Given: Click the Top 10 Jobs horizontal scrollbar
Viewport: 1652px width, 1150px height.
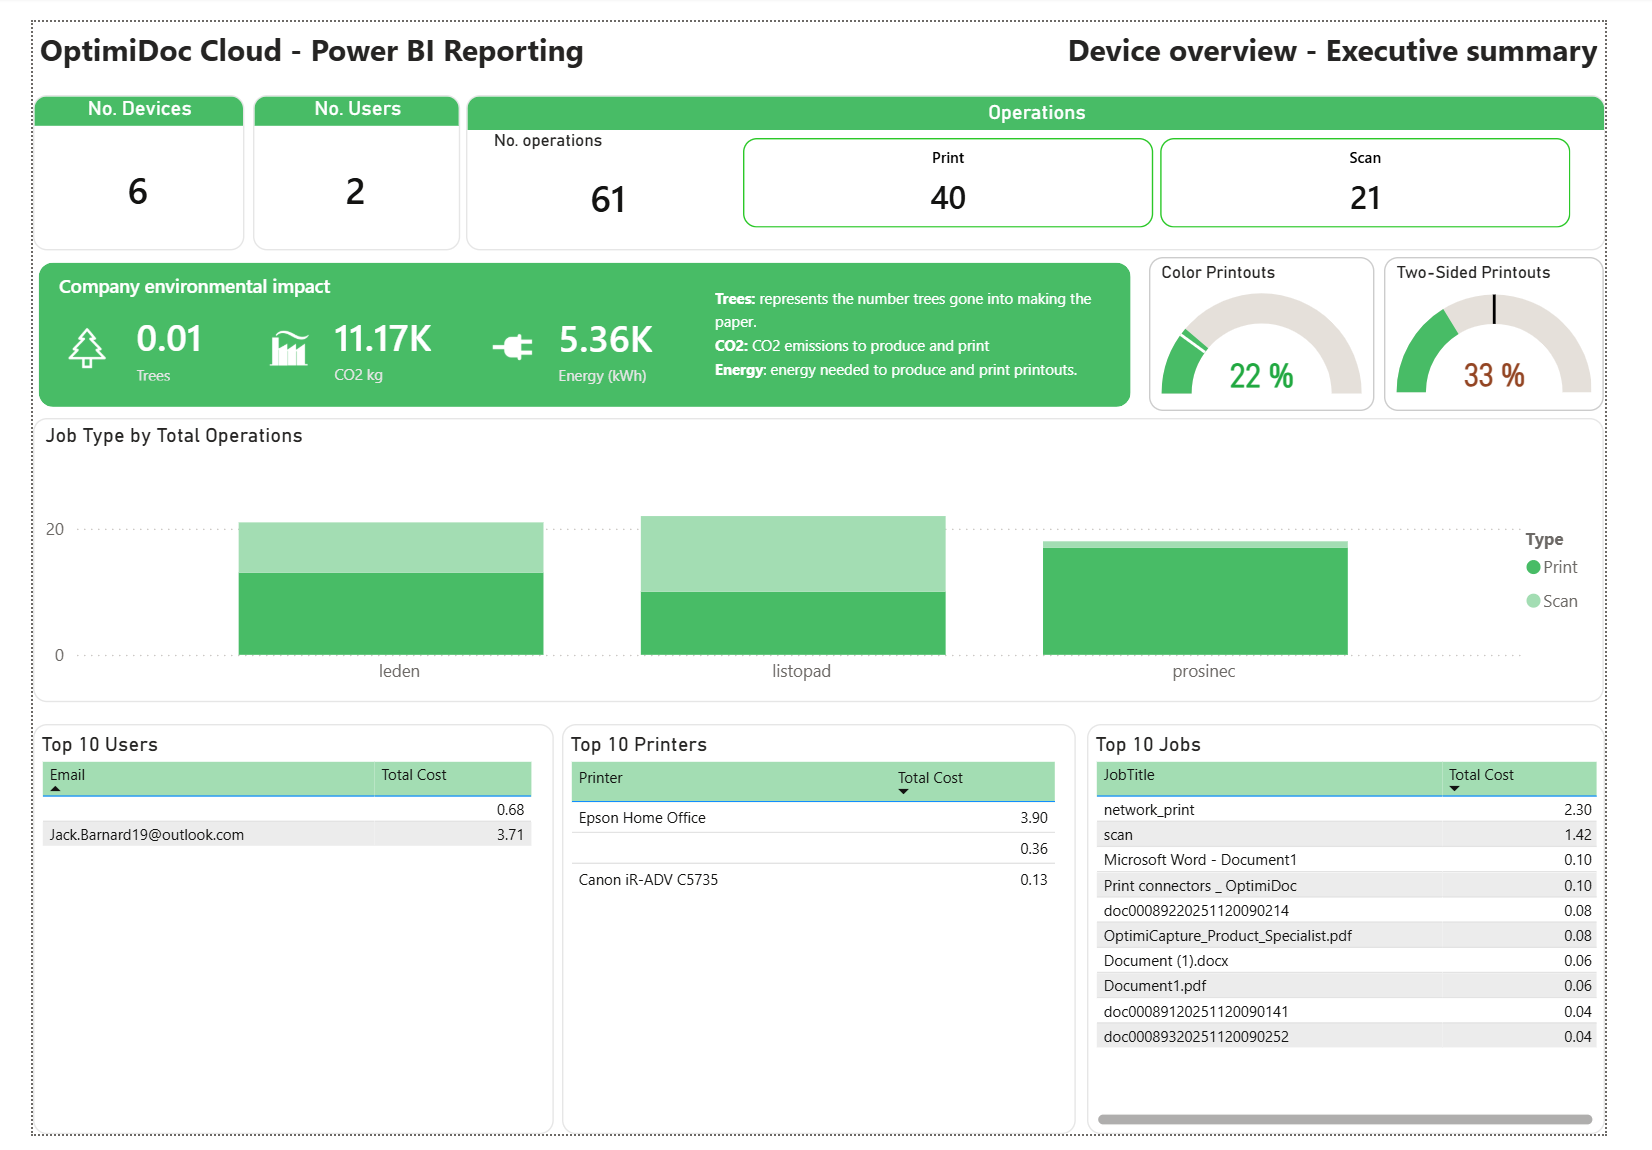Looking at the screenshot, I should point(1344,1119).
